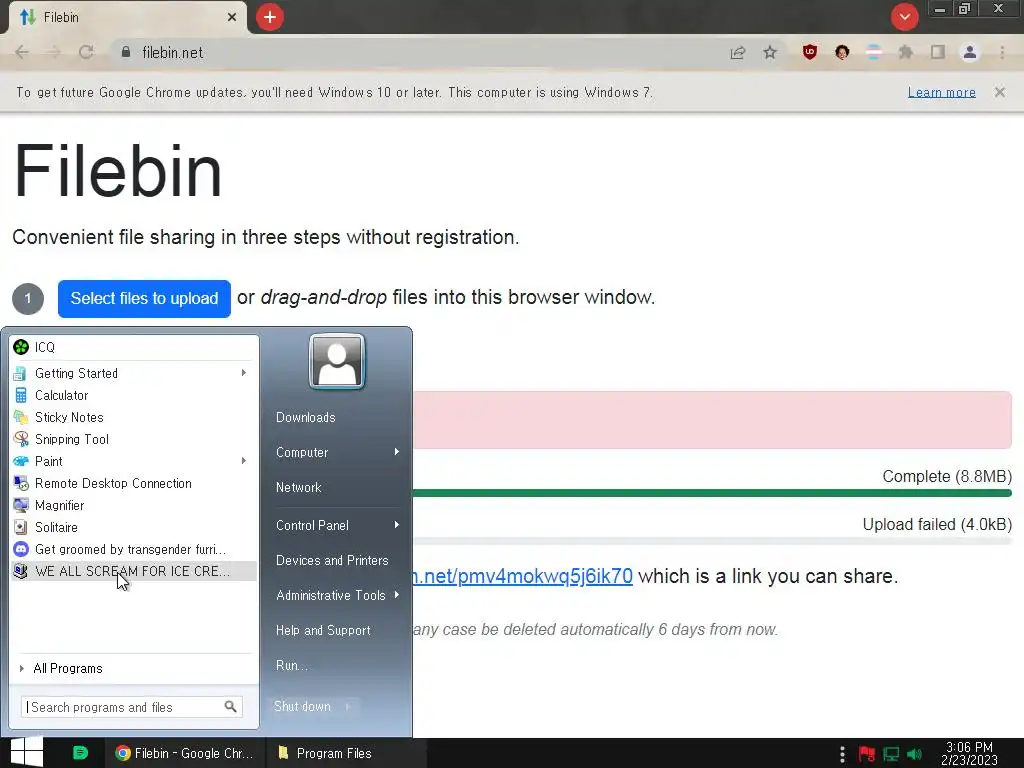Open a new tab with plus button

tap(270, 17)
